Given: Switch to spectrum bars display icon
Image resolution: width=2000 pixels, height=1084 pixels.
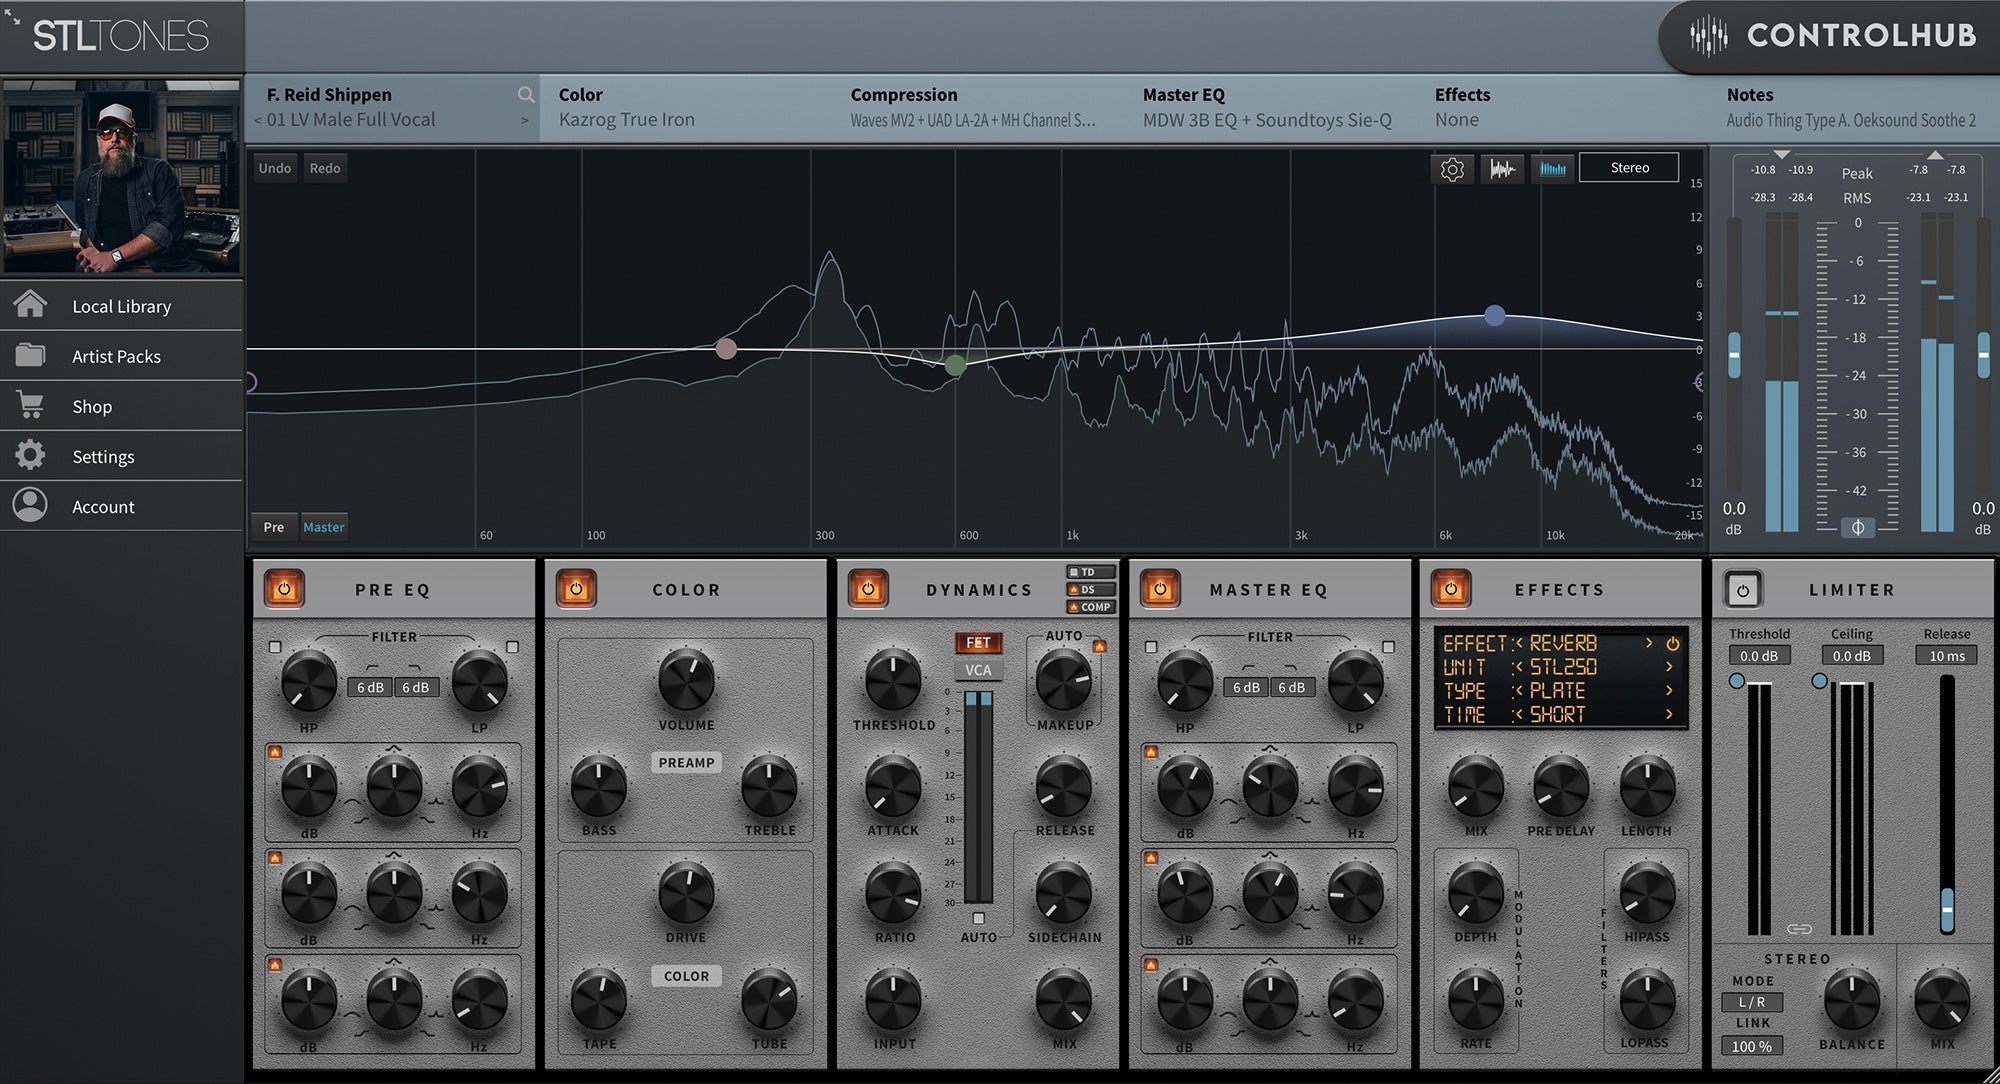Looking at the screenshot, I should pos(1553,169).
